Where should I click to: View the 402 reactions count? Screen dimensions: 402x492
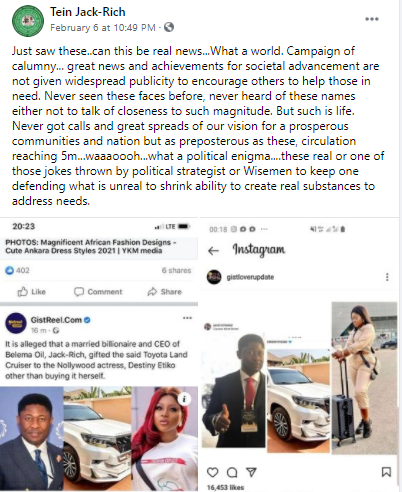point(17,270)
